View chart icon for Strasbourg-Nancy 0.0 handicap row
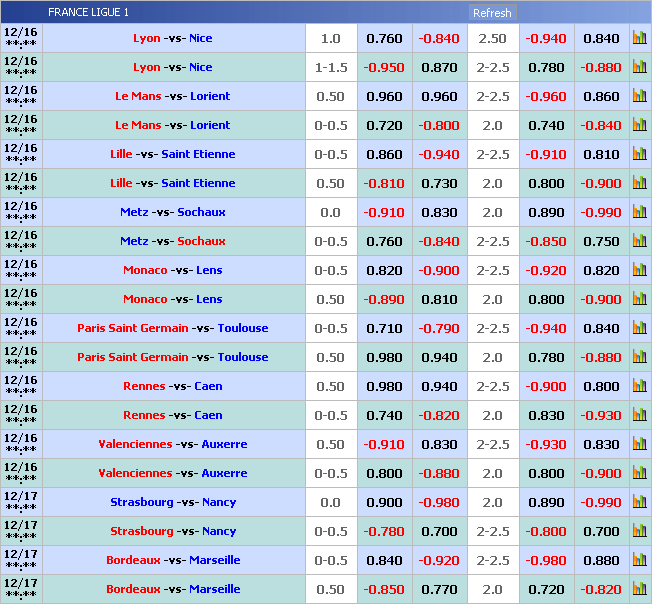 point(640,503)
